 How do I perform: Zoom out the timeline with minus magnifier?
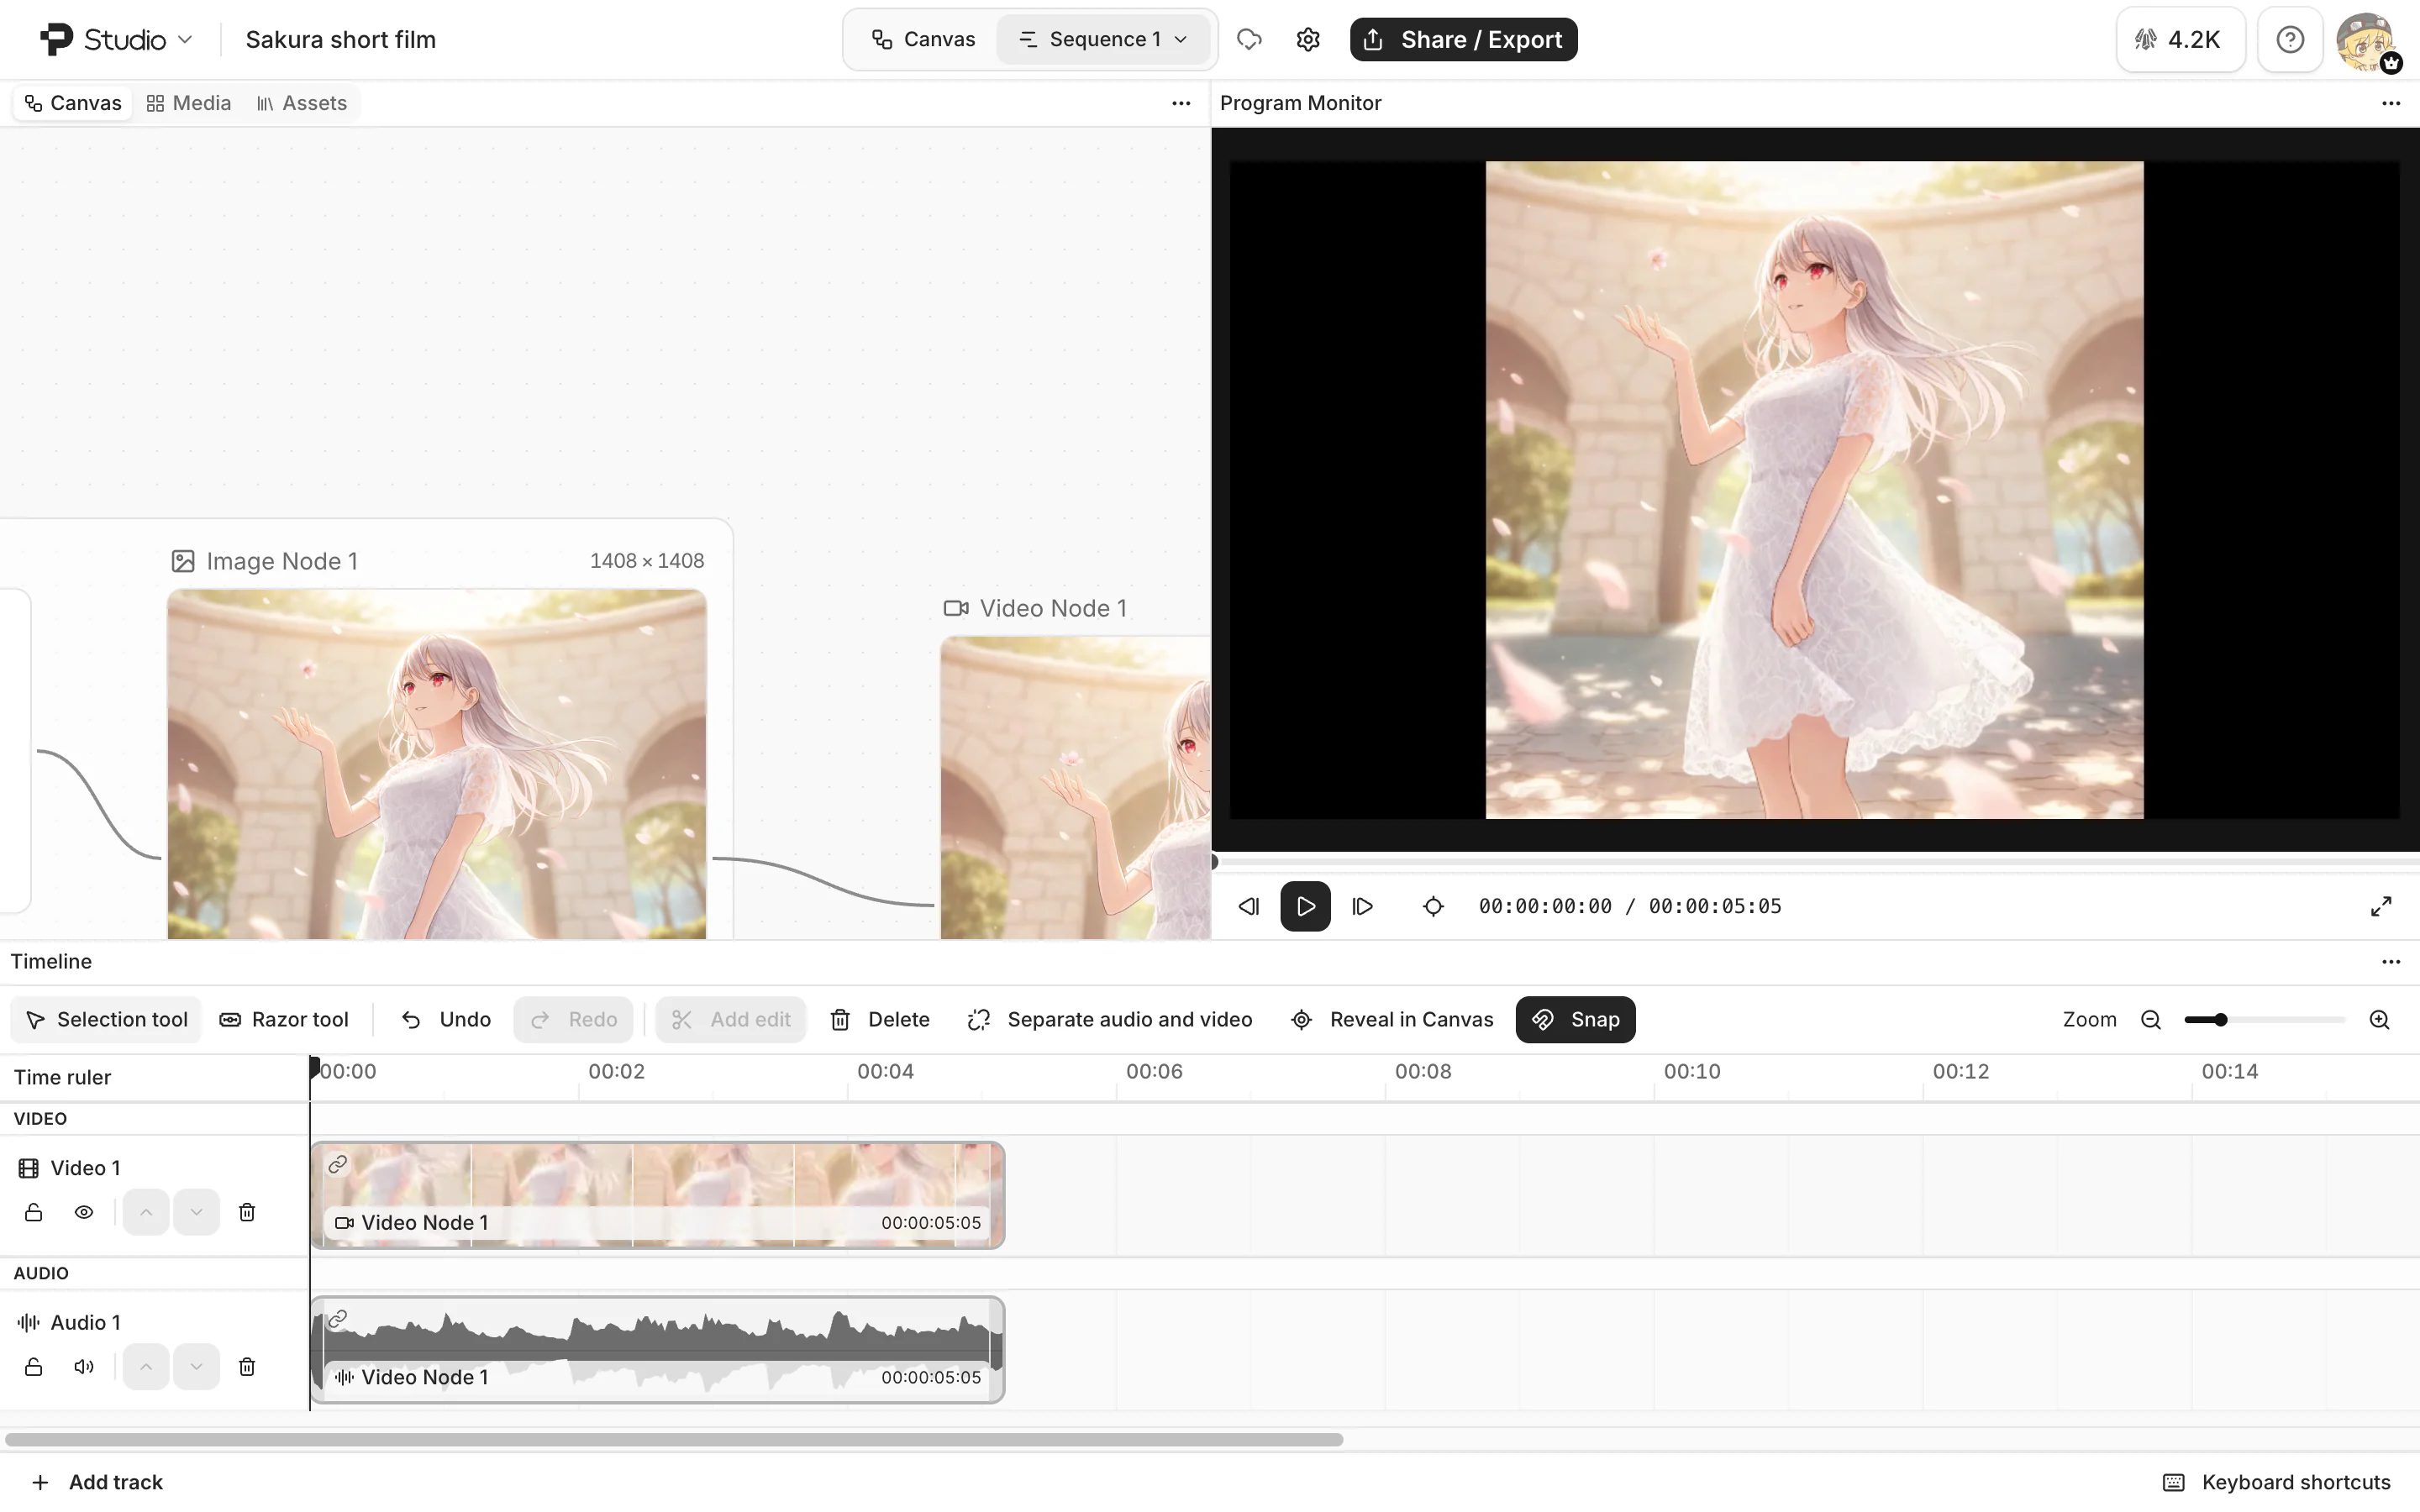tap(2151, 1019)
